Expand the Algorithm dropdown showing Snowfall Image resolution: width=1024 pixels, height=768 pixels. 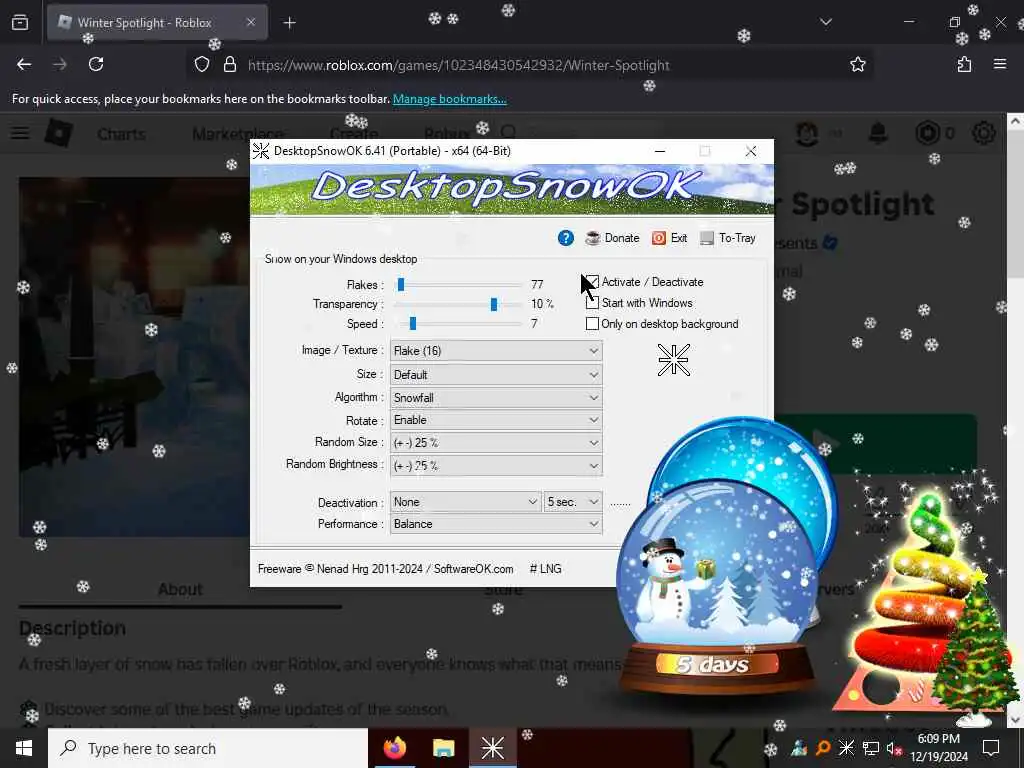click(x=496, y=398)
